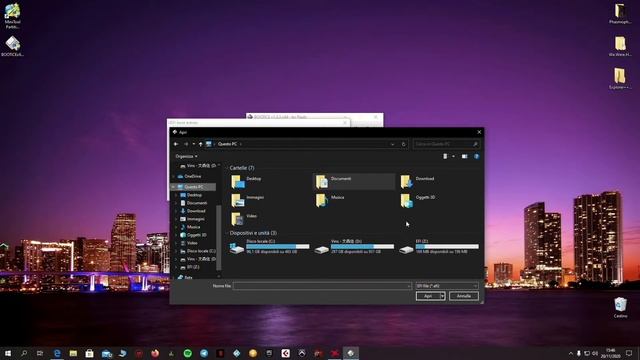Open the clock and date in taskbar
640x360 pixels.
click(611, 353)
